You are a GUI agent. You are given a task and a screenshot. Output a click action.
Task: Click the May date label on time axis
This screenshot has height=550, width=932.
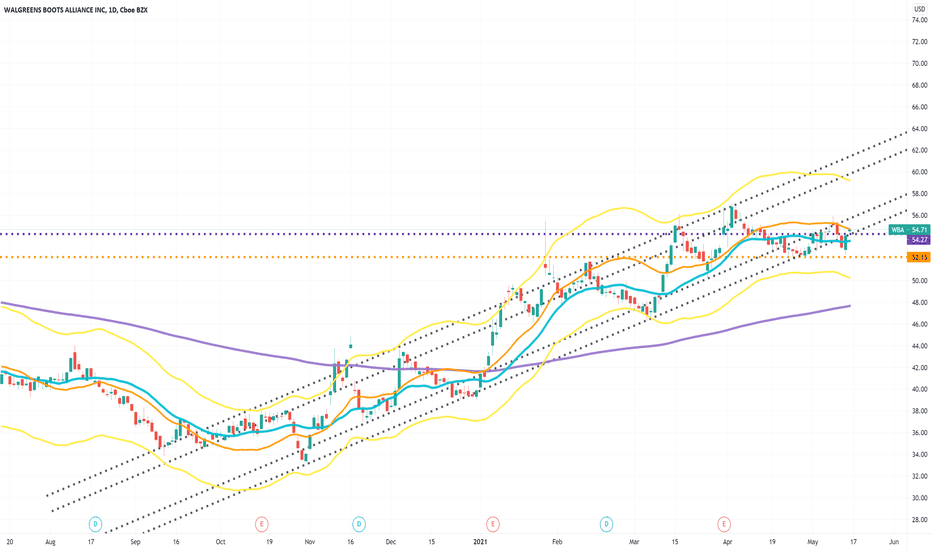point(813,542)
